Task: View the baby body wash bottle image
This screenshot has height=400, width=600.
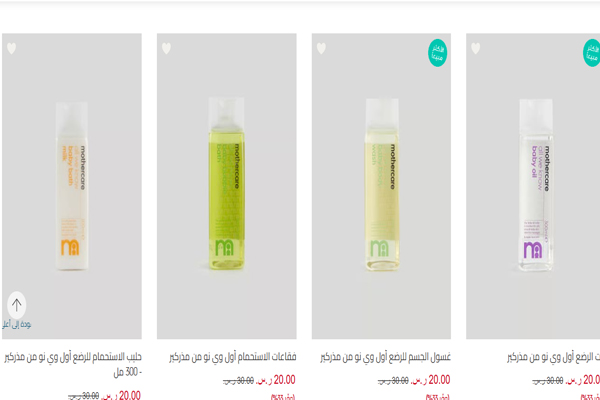Action: point(381,186)
